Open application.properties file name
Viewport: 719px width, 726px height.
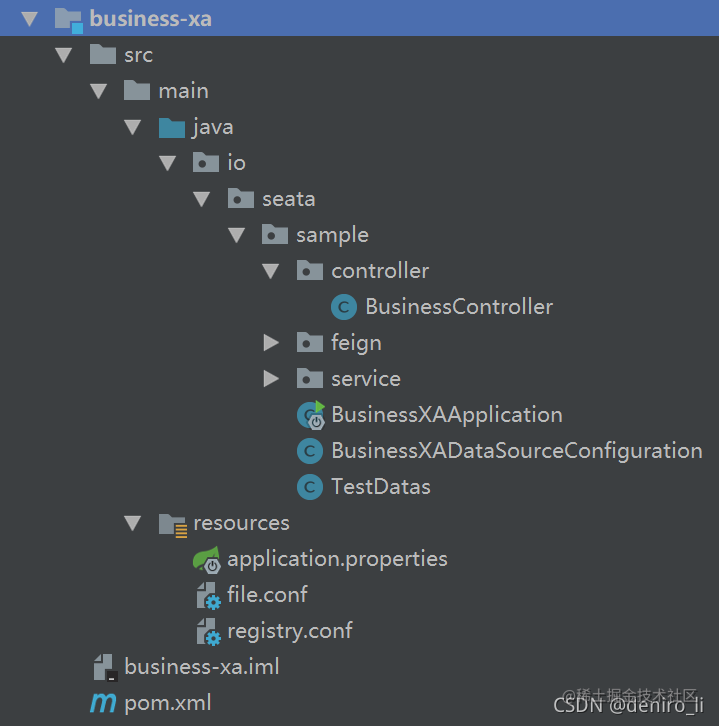(x=338, y=559)
